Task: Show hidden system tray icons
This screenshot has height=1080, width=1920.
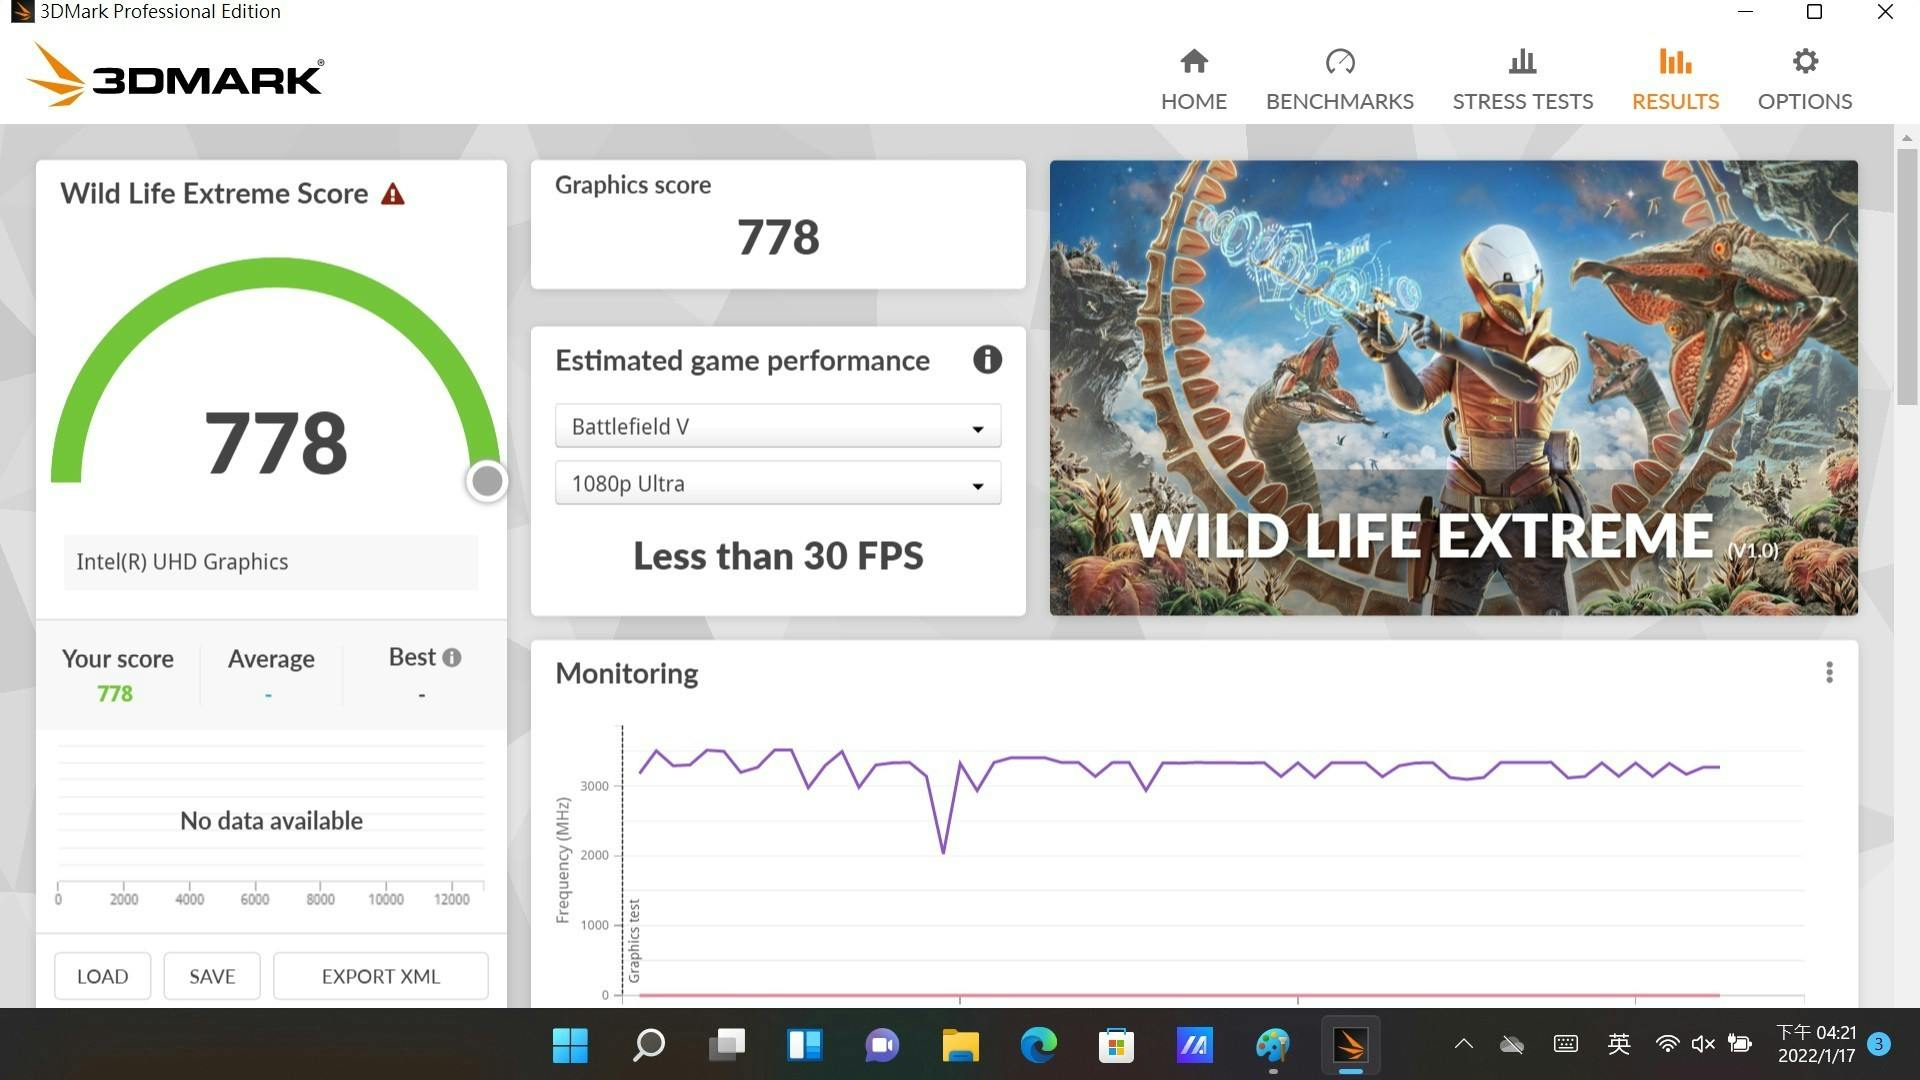Action: [1463, 1044]
